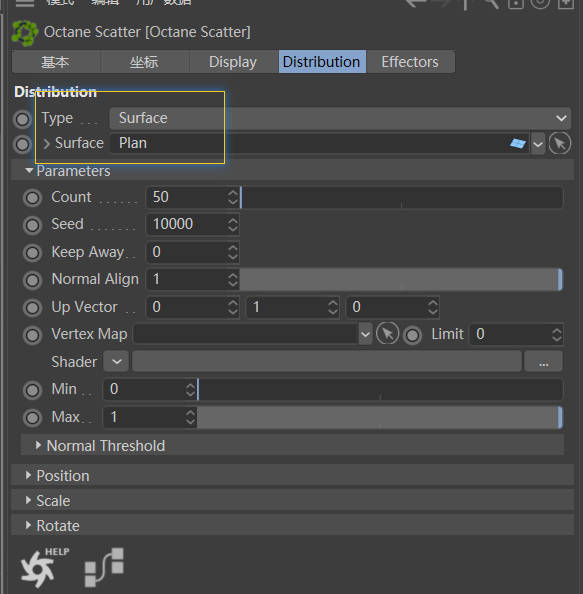
Task: Open the Vertex Map dropdown arrow
Action: coord(365,334)
